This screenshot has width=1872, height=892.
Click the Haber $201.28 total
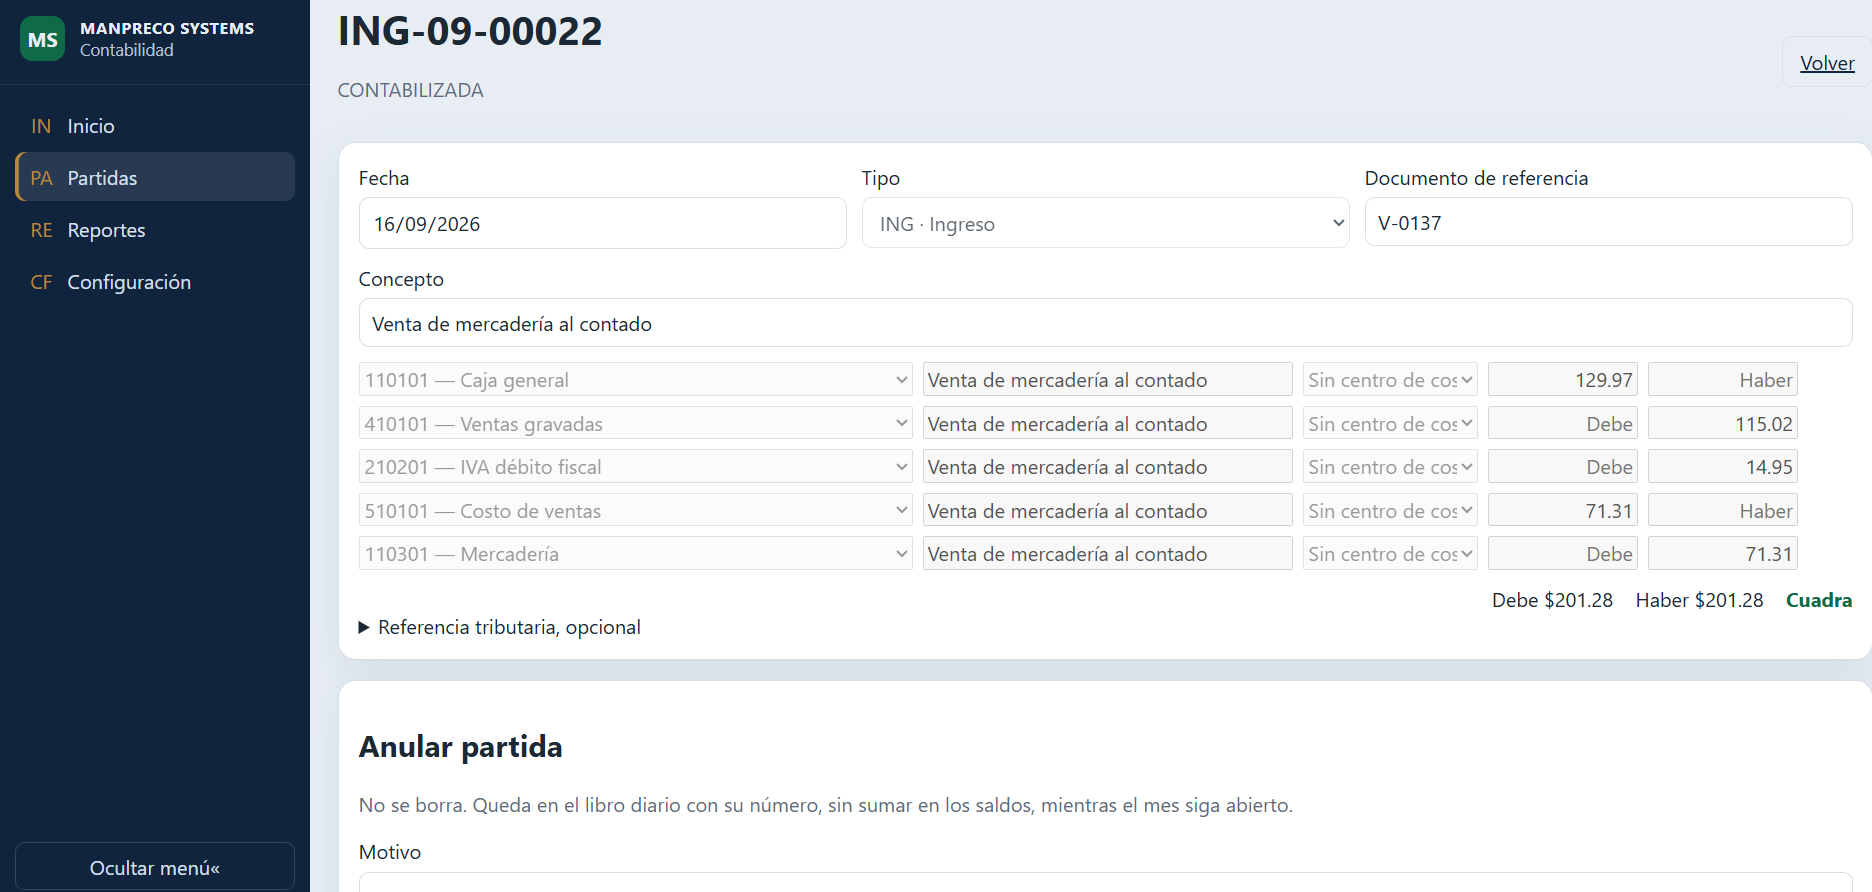click(x=1699, y=600)
